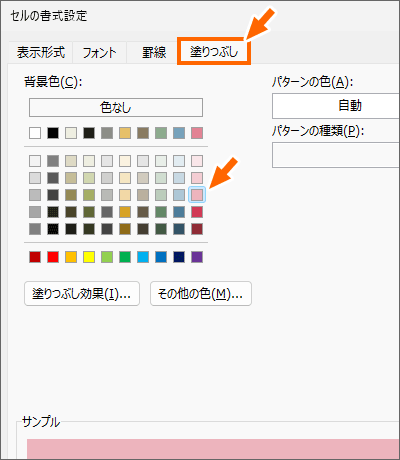Pick the white swatch in theme row
This screenshot has height=460, width=400.
coord(35,133)
